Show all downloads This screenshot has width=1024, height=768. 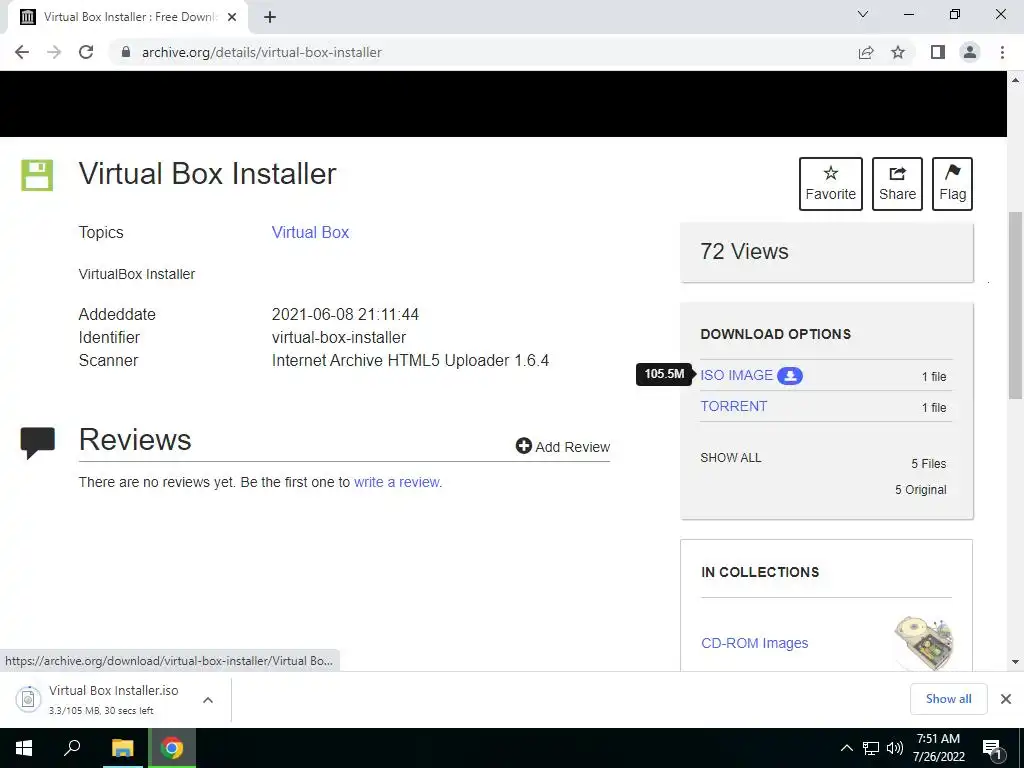pos(948,699)
